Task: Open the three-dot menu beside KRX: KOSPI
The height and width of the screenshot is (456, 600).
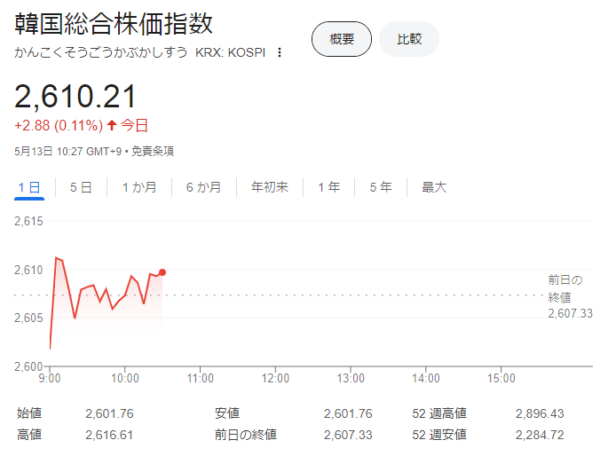Action: pyautogui.click(x=280, y=53)
